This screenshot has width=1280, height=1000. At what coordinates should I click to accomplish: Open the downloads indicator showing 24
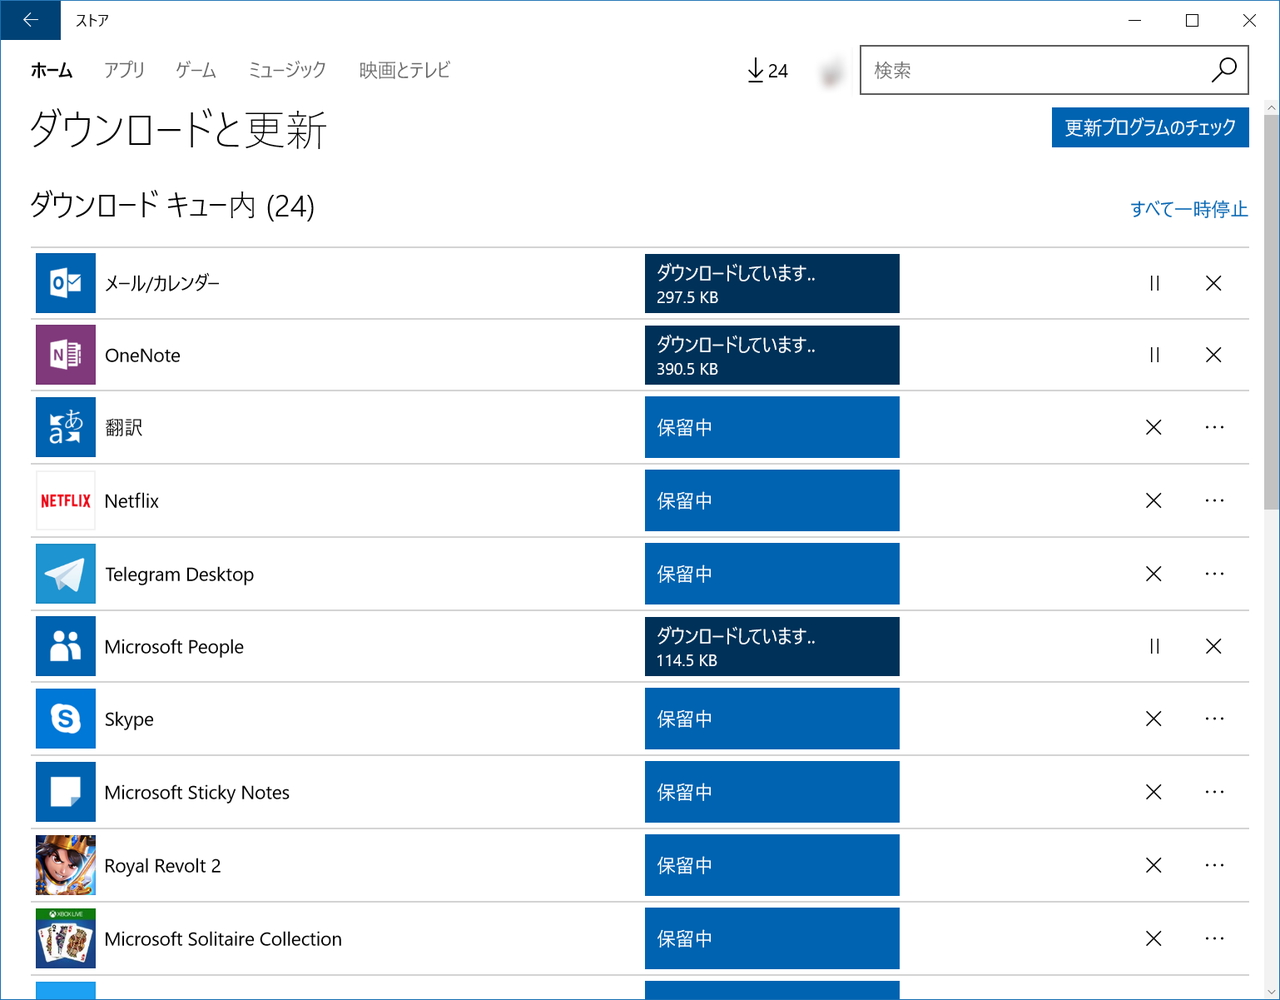765,70
